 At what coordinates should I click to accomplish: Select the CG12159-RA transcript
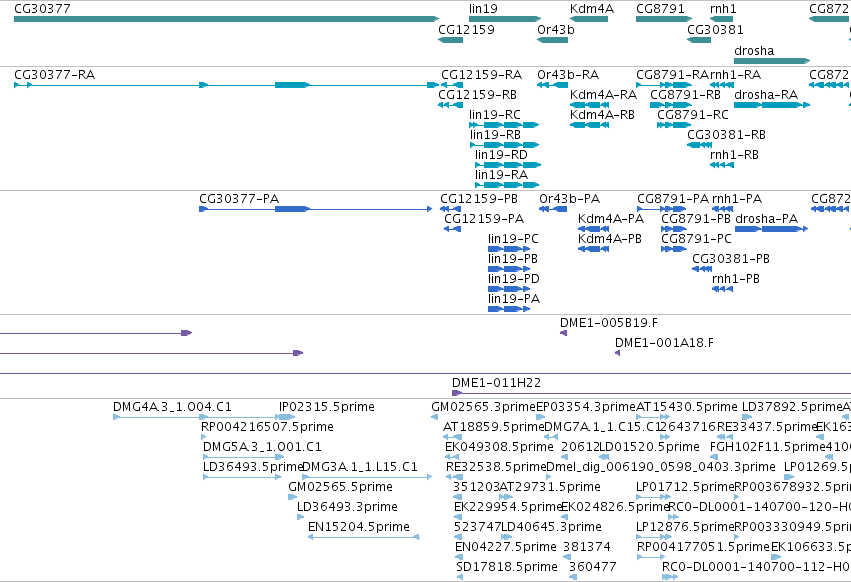pos(452,85)
